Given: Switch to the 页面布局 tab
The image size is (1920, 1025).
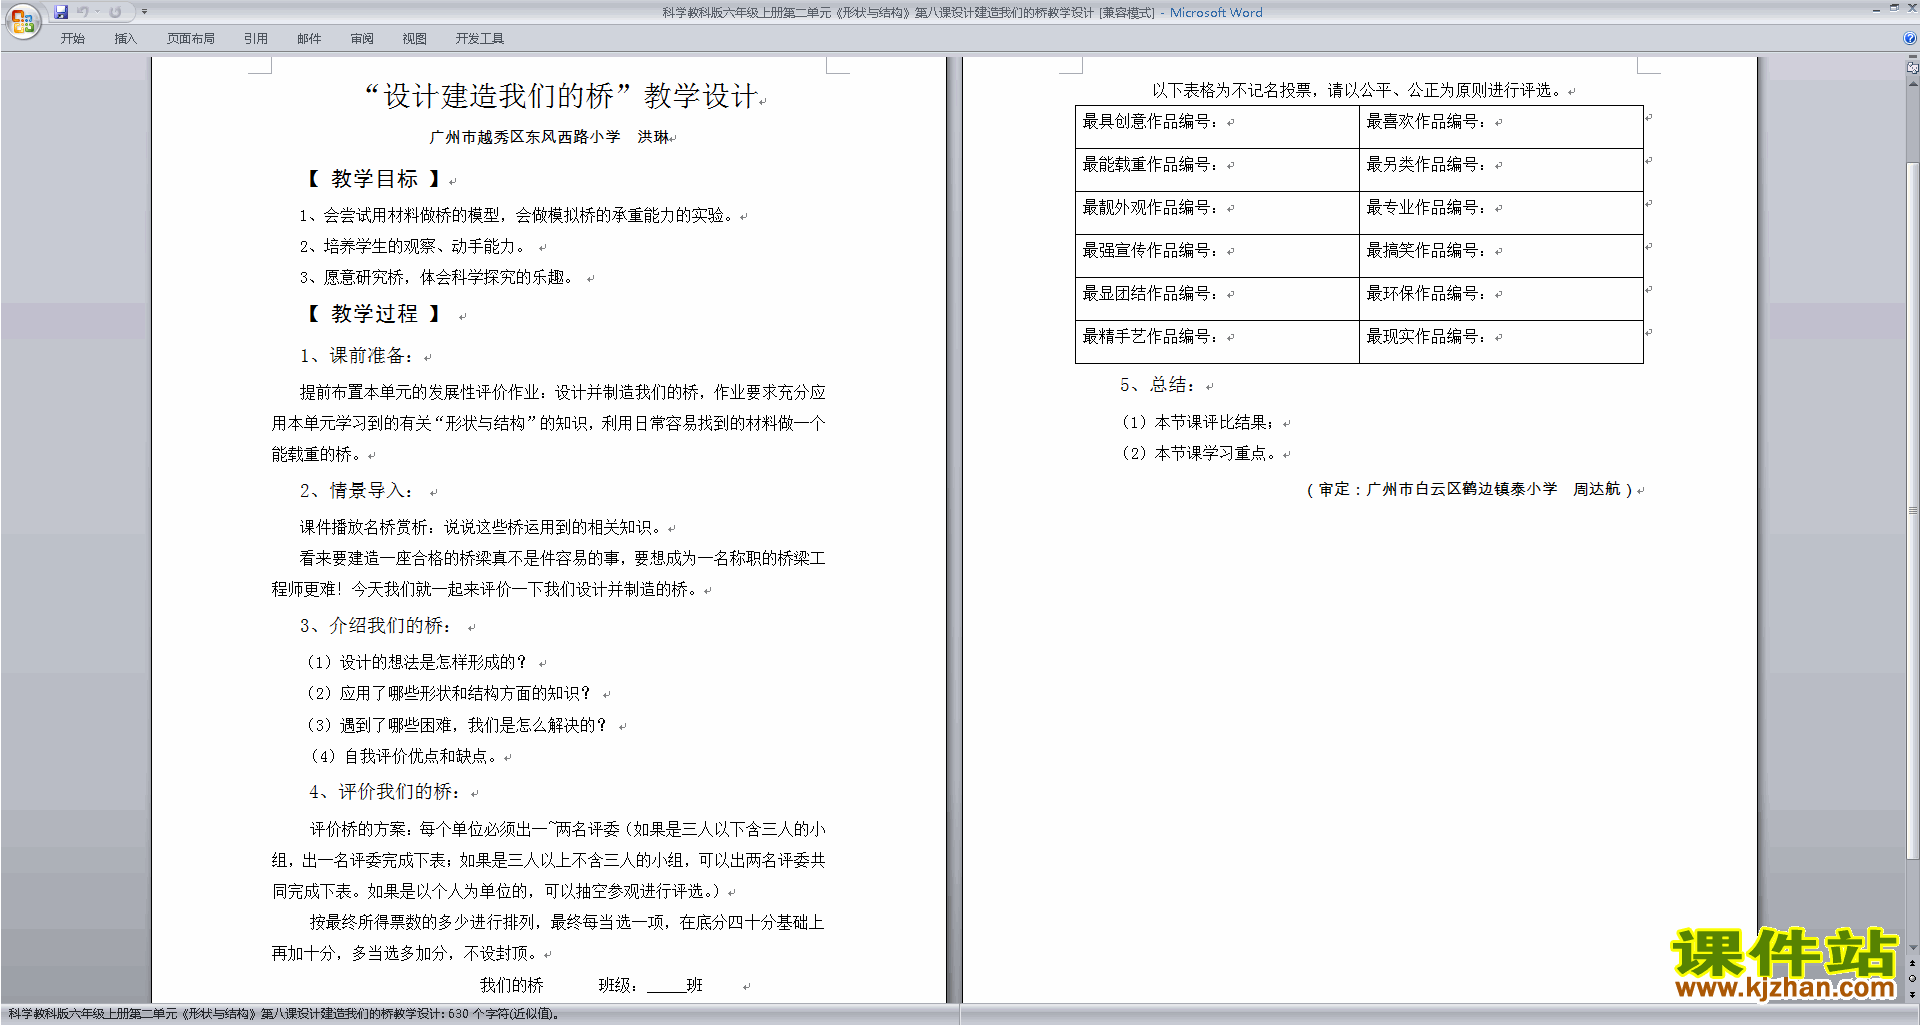Looking at the screenshot, I should 191,39.
